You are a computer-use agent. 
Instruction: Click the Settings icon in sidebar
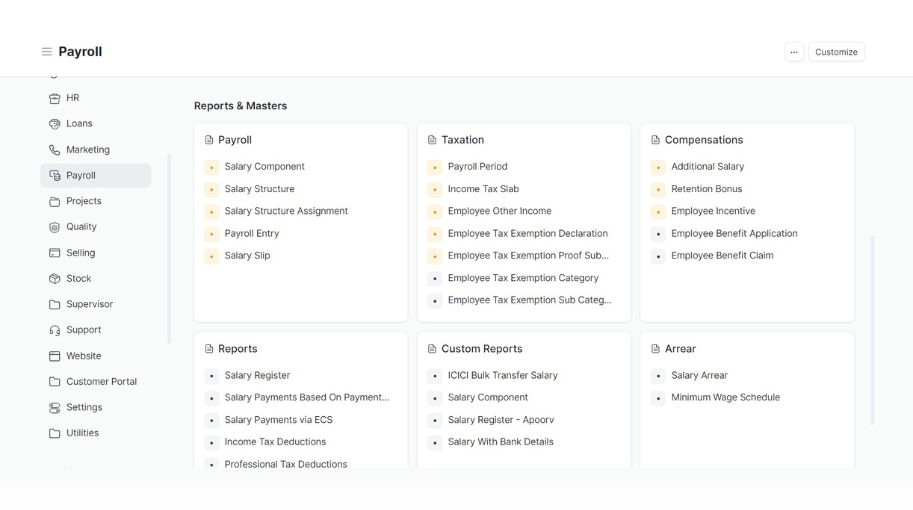(55, 408)
